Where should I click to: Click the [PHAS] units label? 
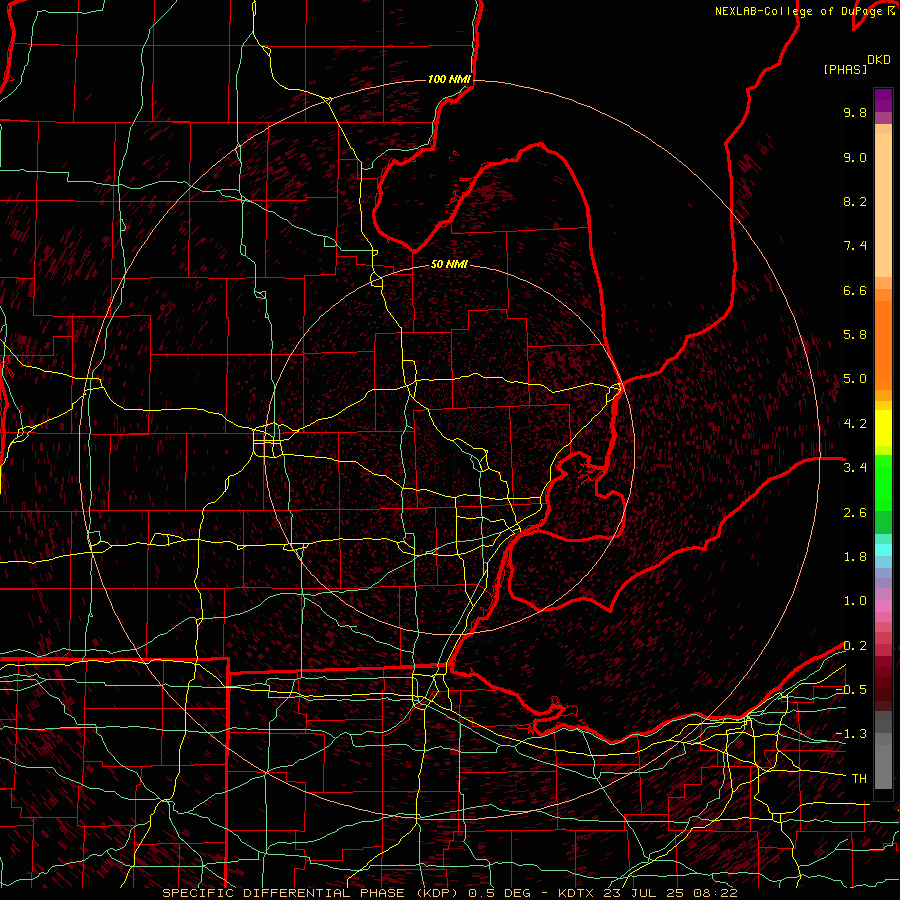845,69
